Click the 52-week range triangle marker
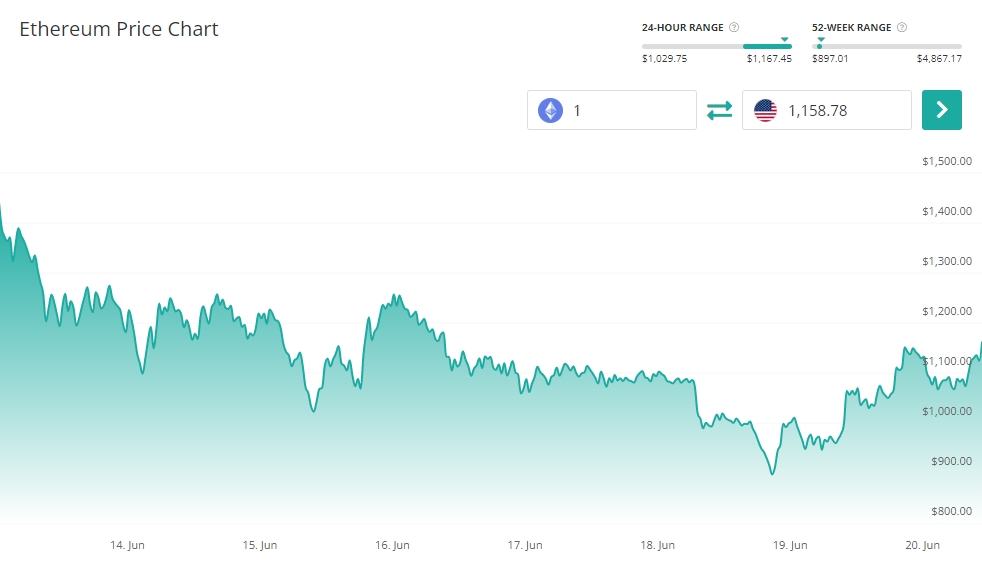This screenshot has height=561, width=982. pyautogui.click(x=820, y=39)
